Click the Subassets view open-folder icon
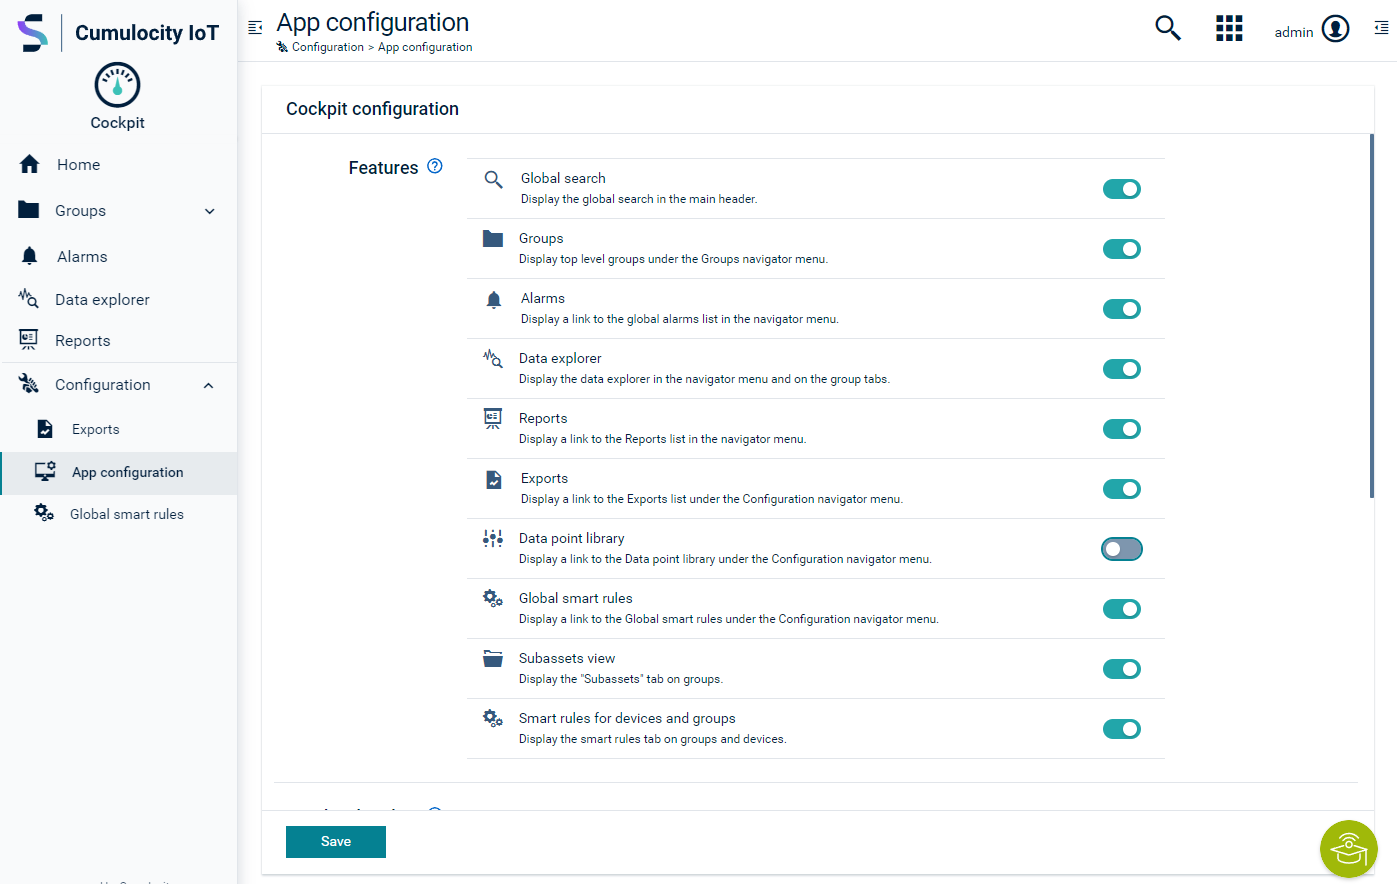This screenshot has height=884, width=1397. pos(493,658)
